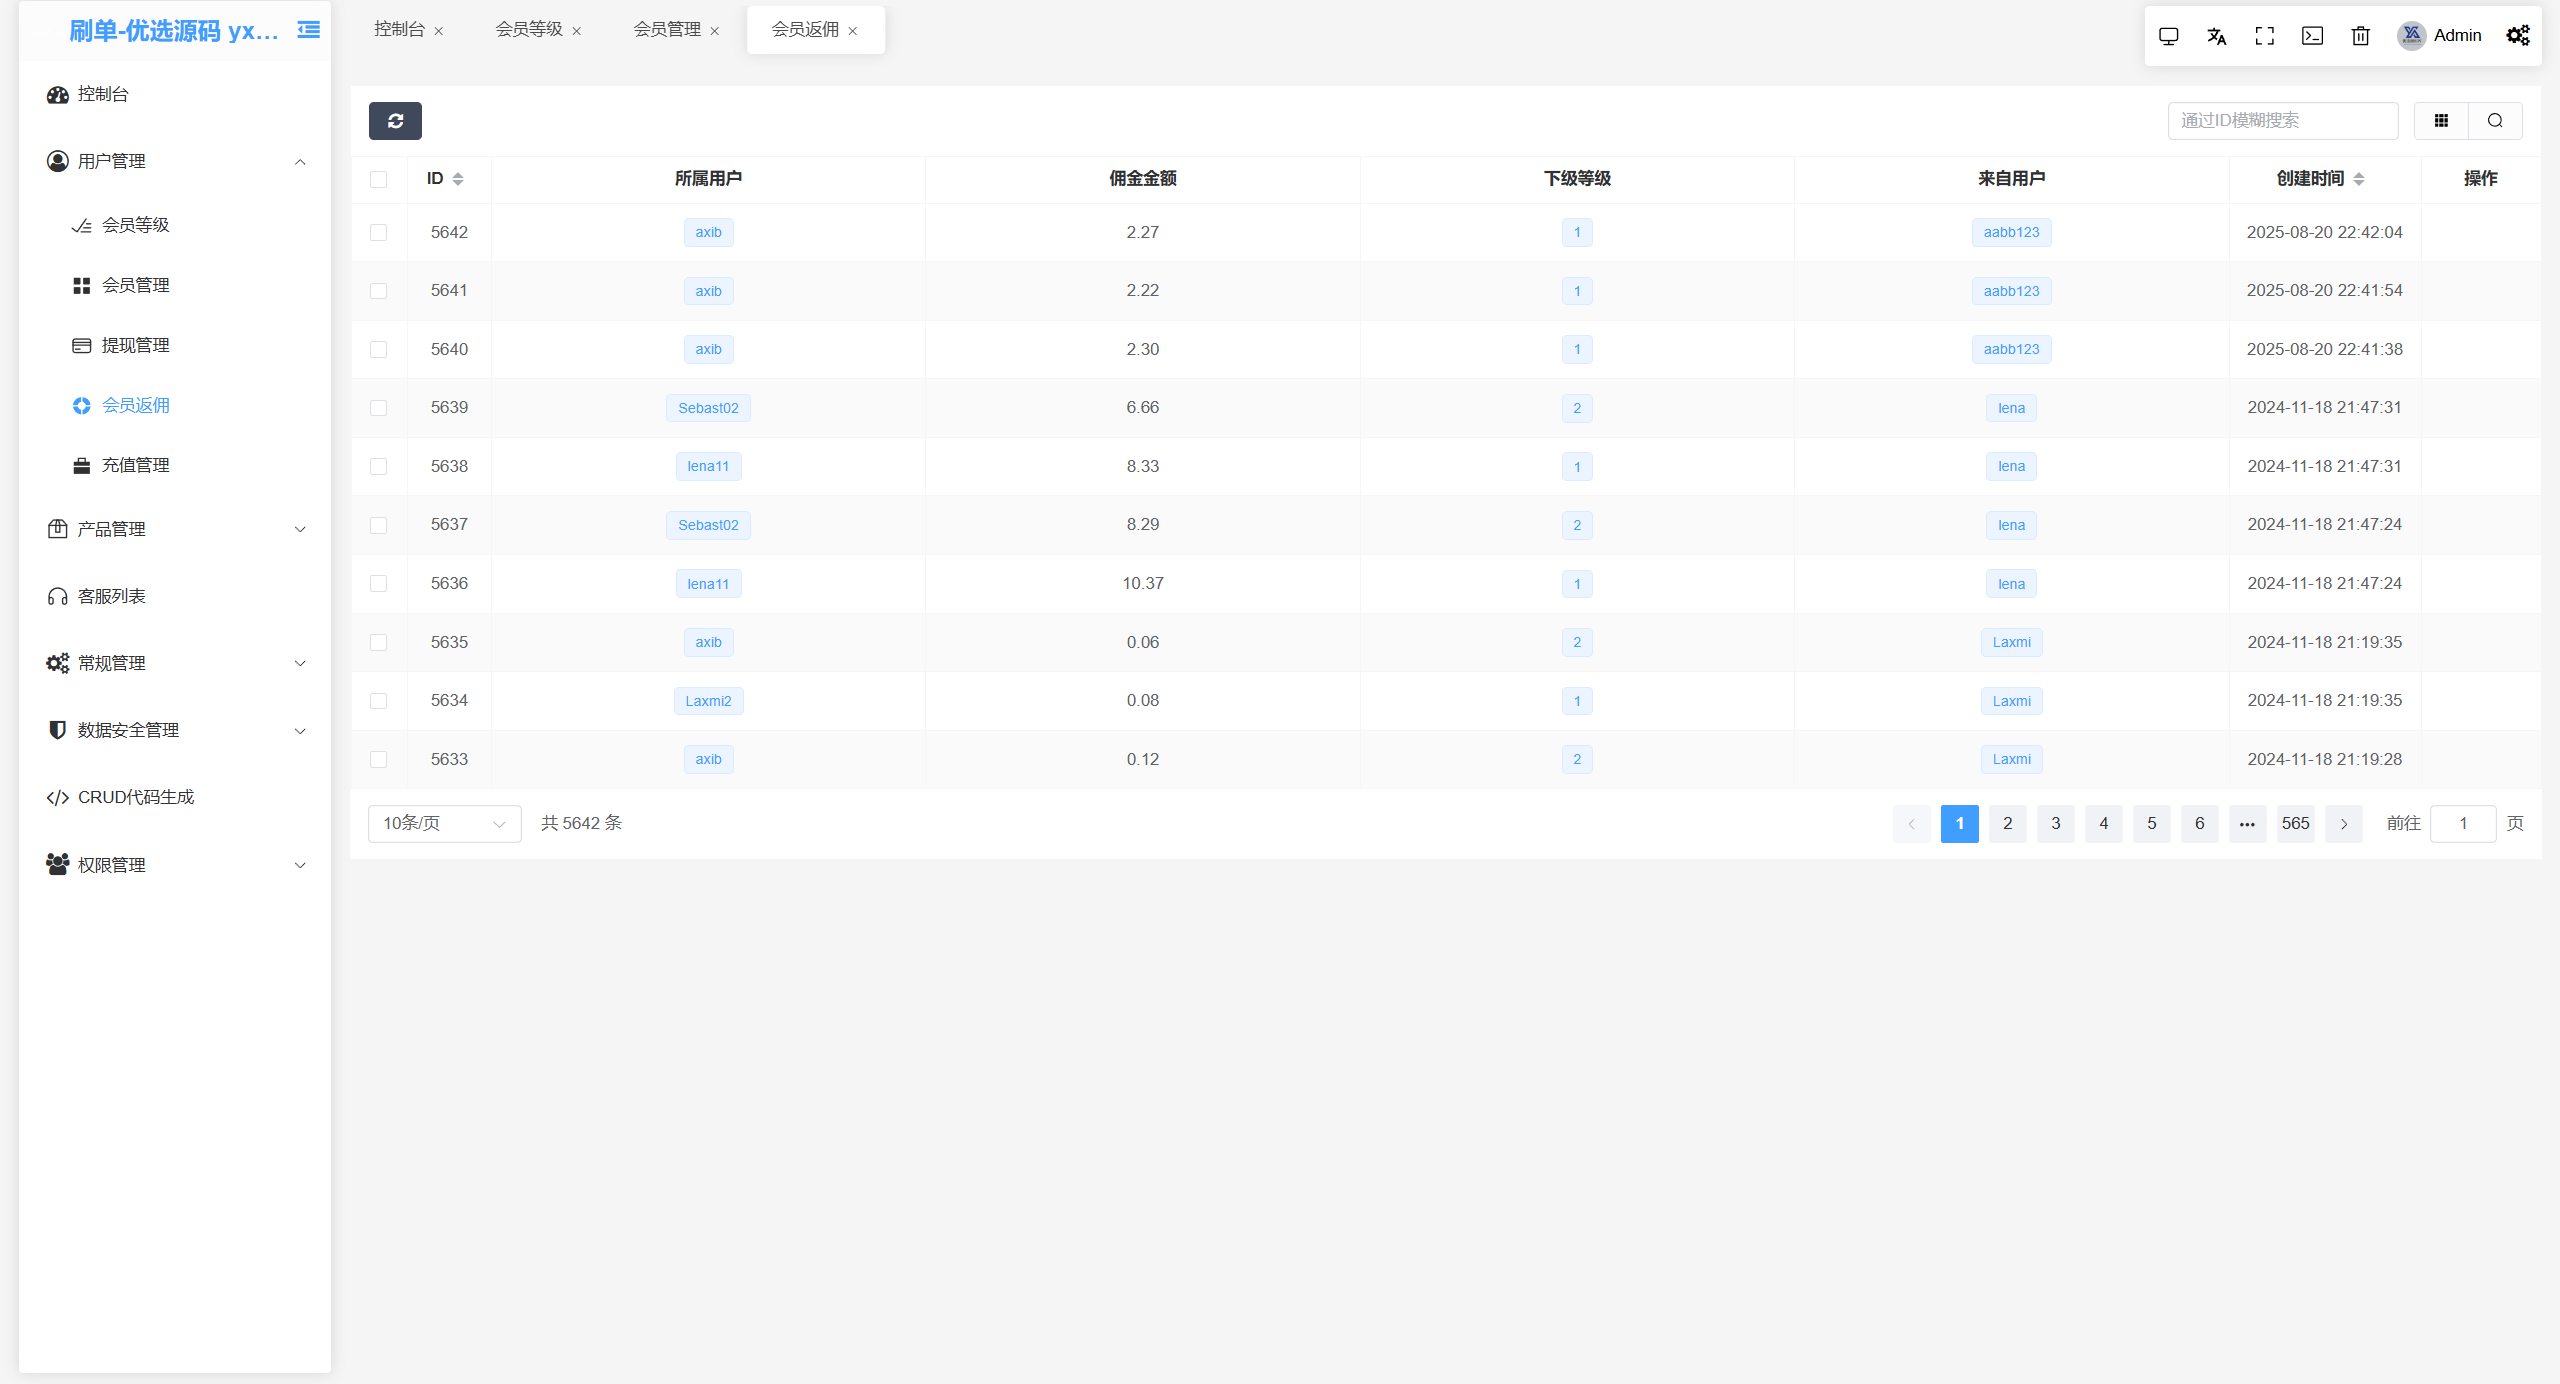This screenshot has height=1384, width=2560.
Task: Tick the checkbox for row 5639
Action: click(378, 408)
